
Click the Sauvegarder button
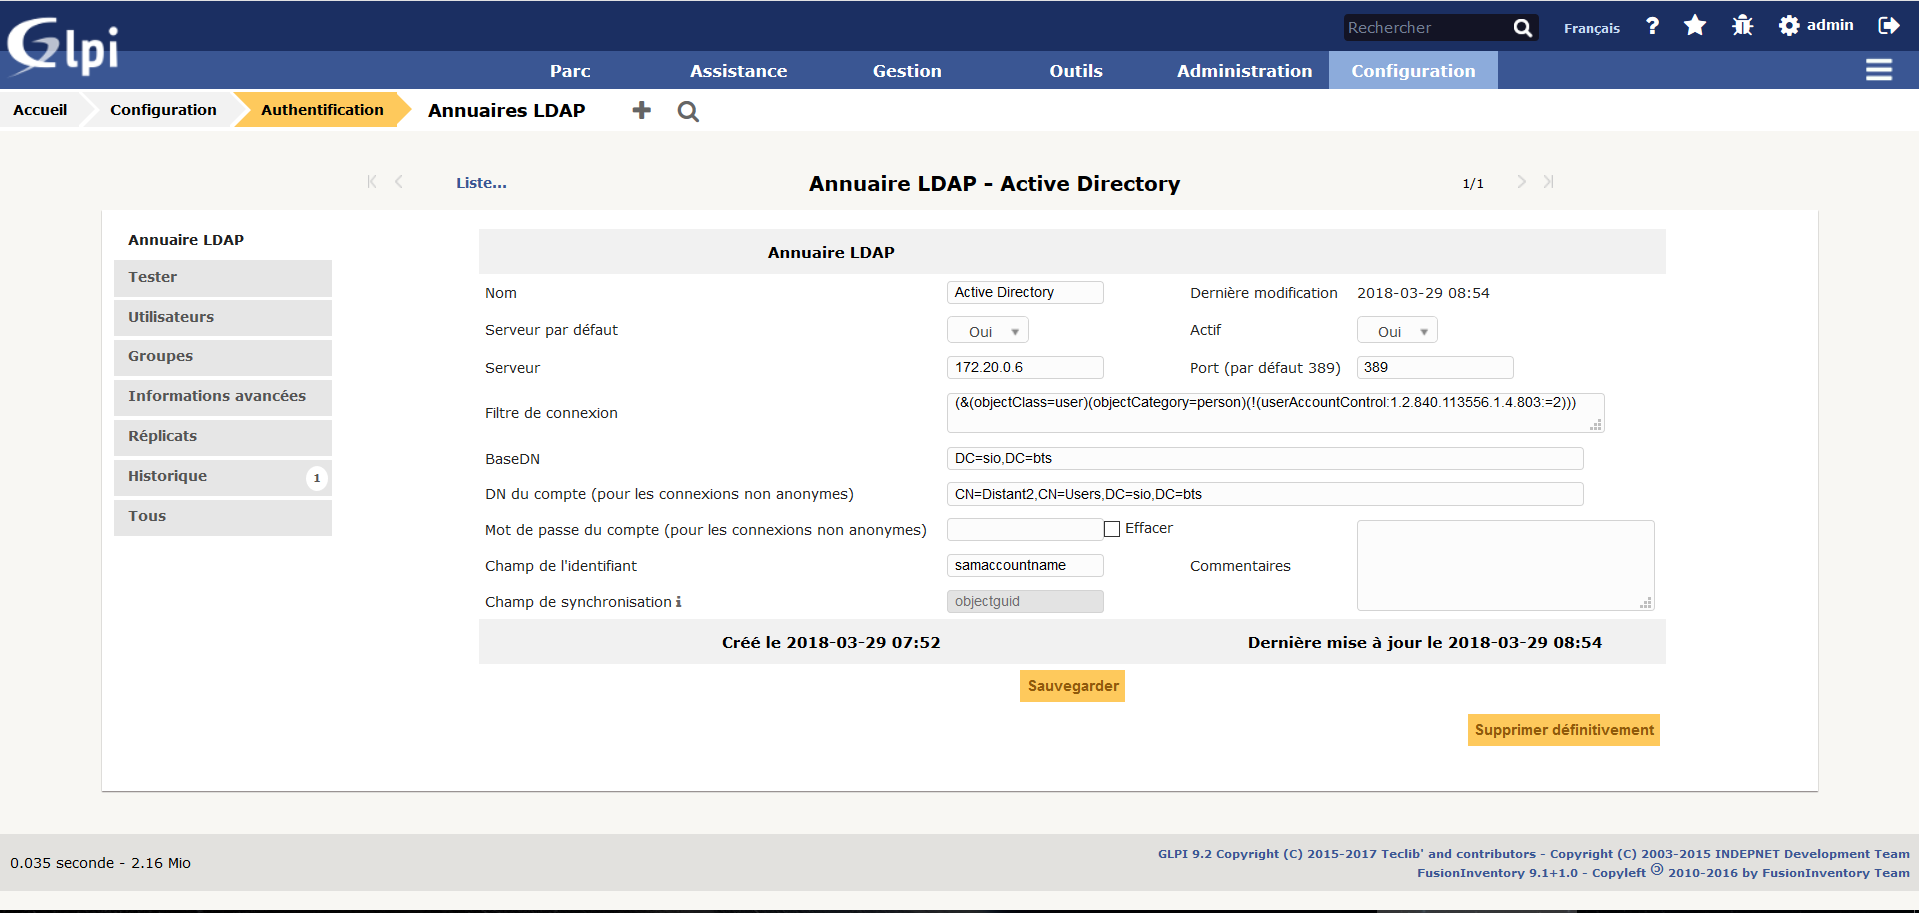(x=1072, y=686)
